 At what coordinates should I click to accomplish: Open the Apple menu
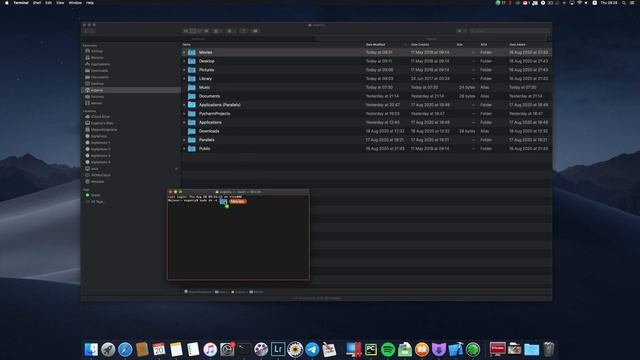(7, 3)
